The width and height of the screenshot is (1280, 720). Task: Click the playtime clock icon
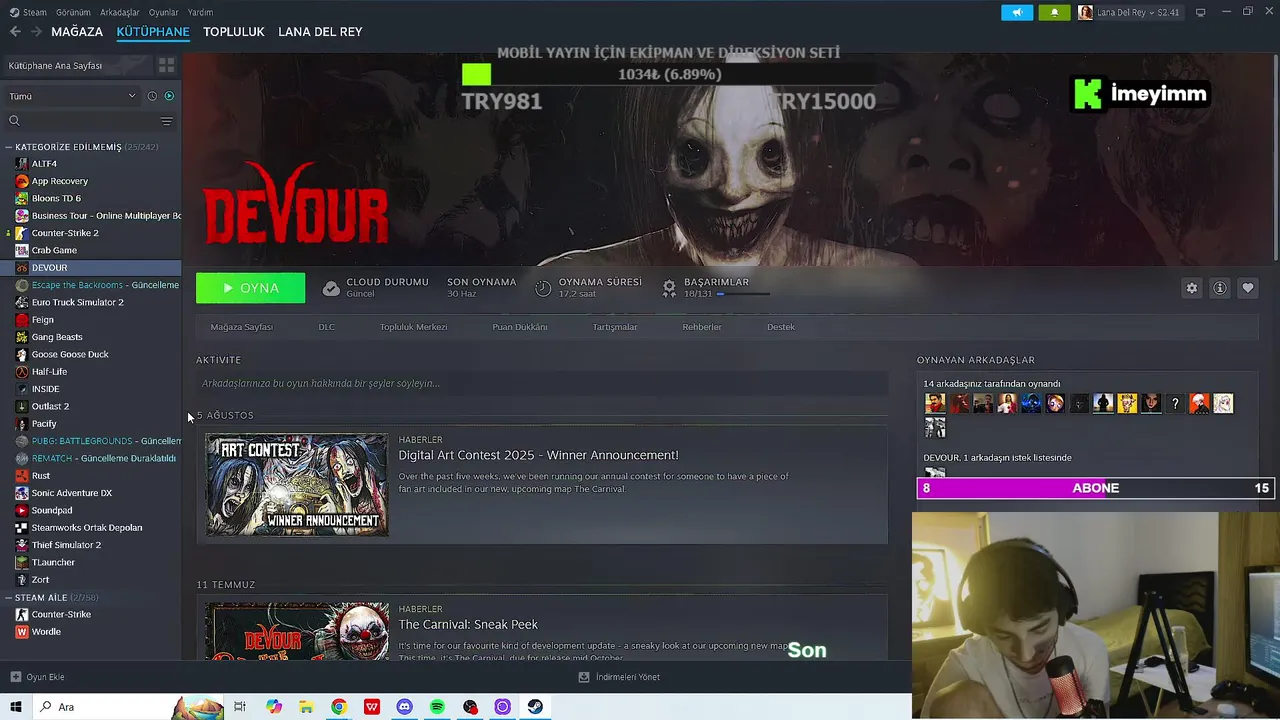(543, 288)
